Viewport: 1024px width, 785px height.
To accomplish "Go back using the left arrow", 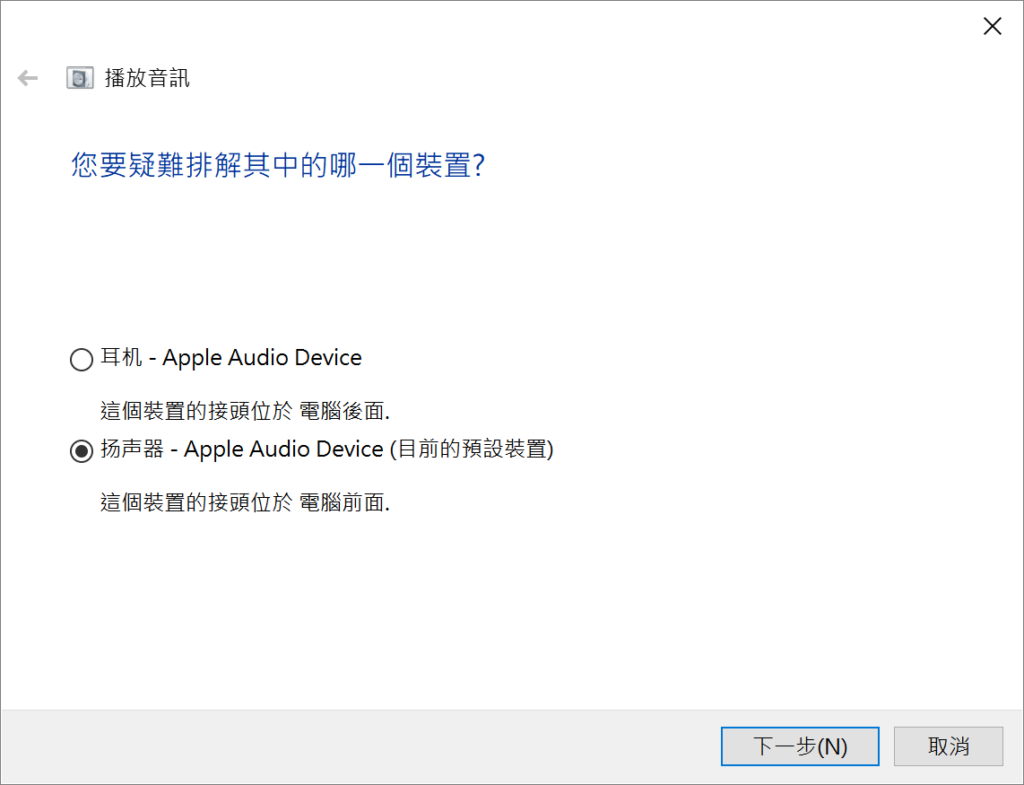I will 27,78.
